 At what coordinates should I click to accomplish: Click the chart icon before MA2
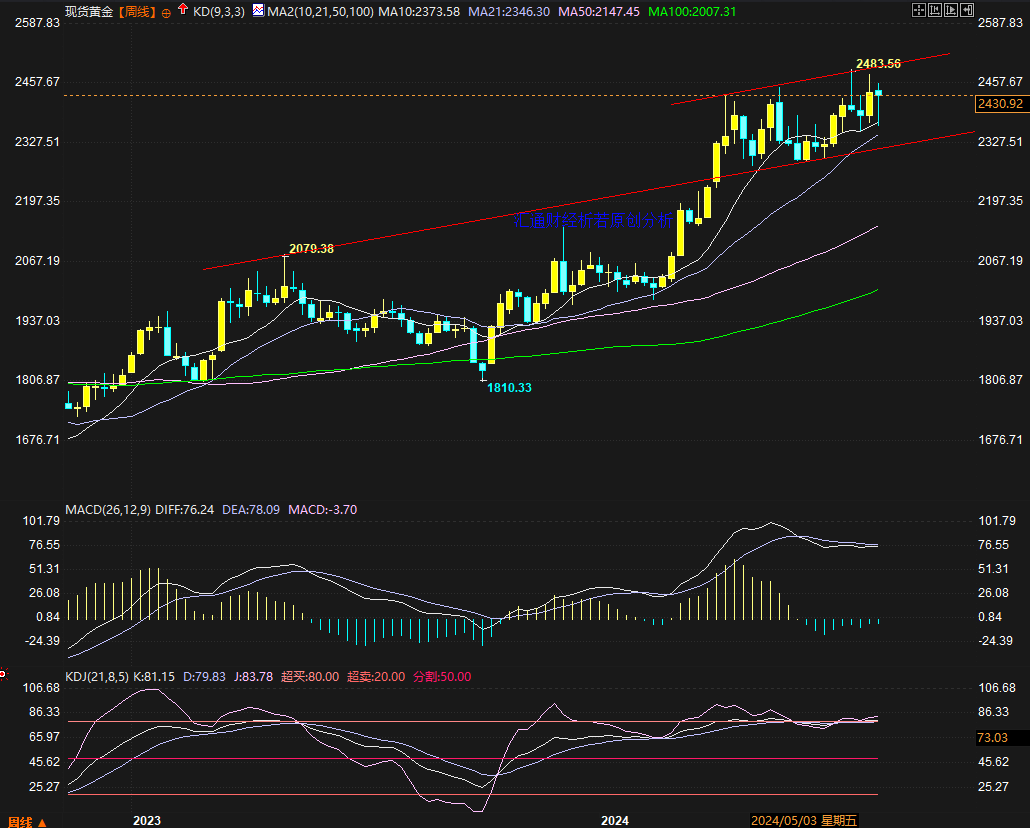[258, 12]
